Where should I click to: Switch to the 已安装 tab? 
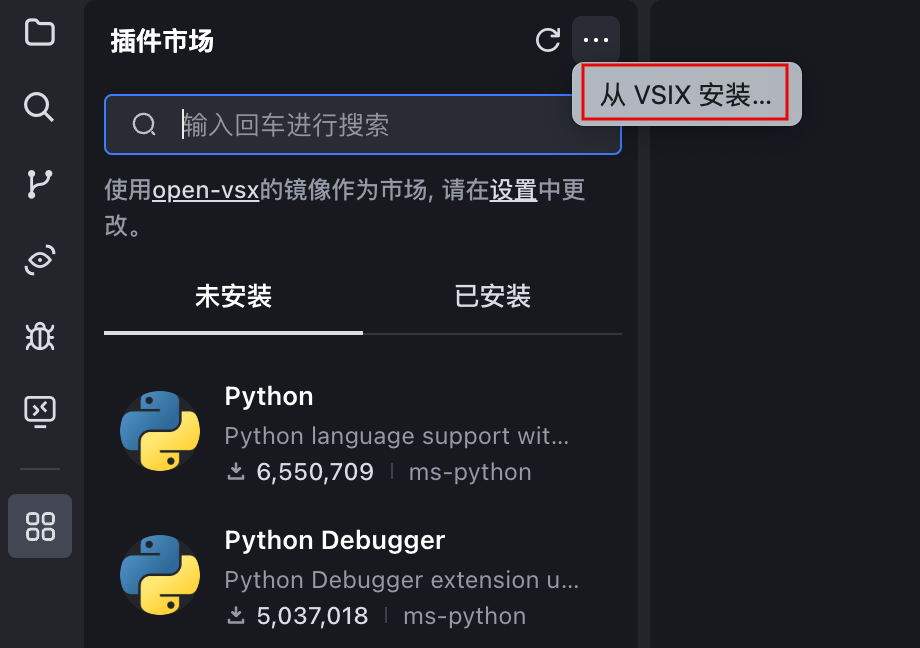(492, 297)
